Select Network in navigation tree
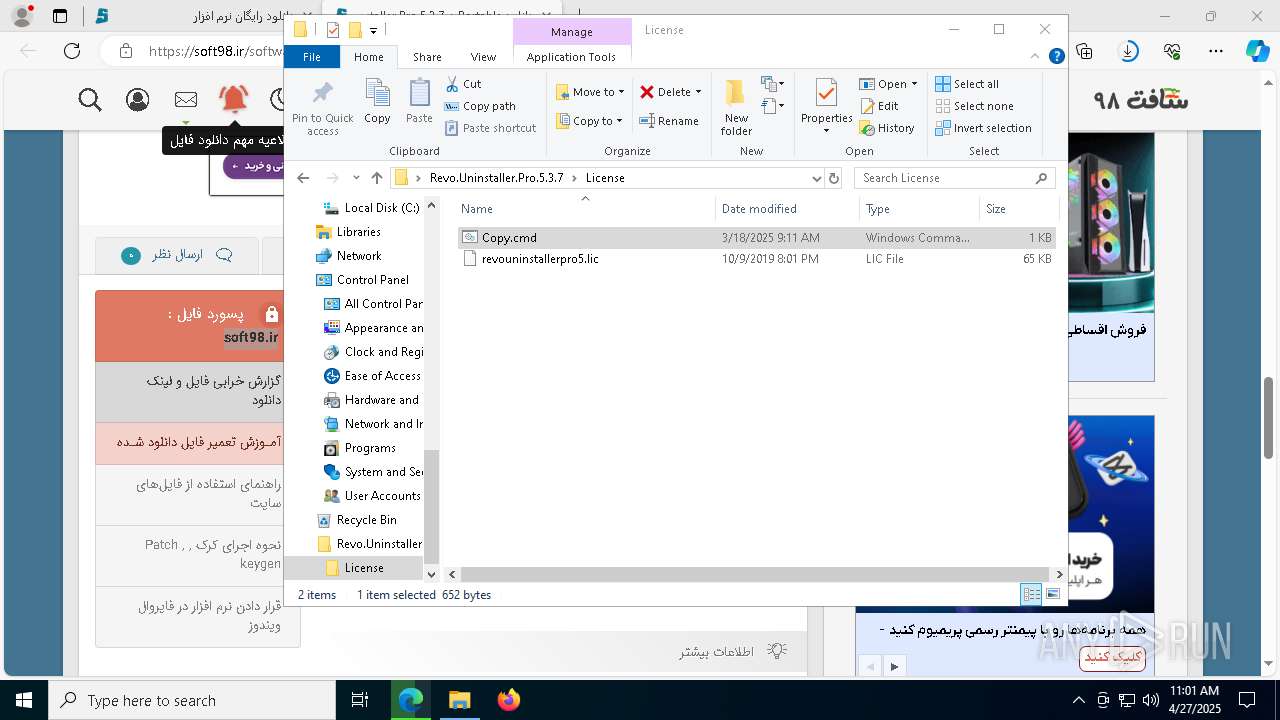 coord(359,256)
